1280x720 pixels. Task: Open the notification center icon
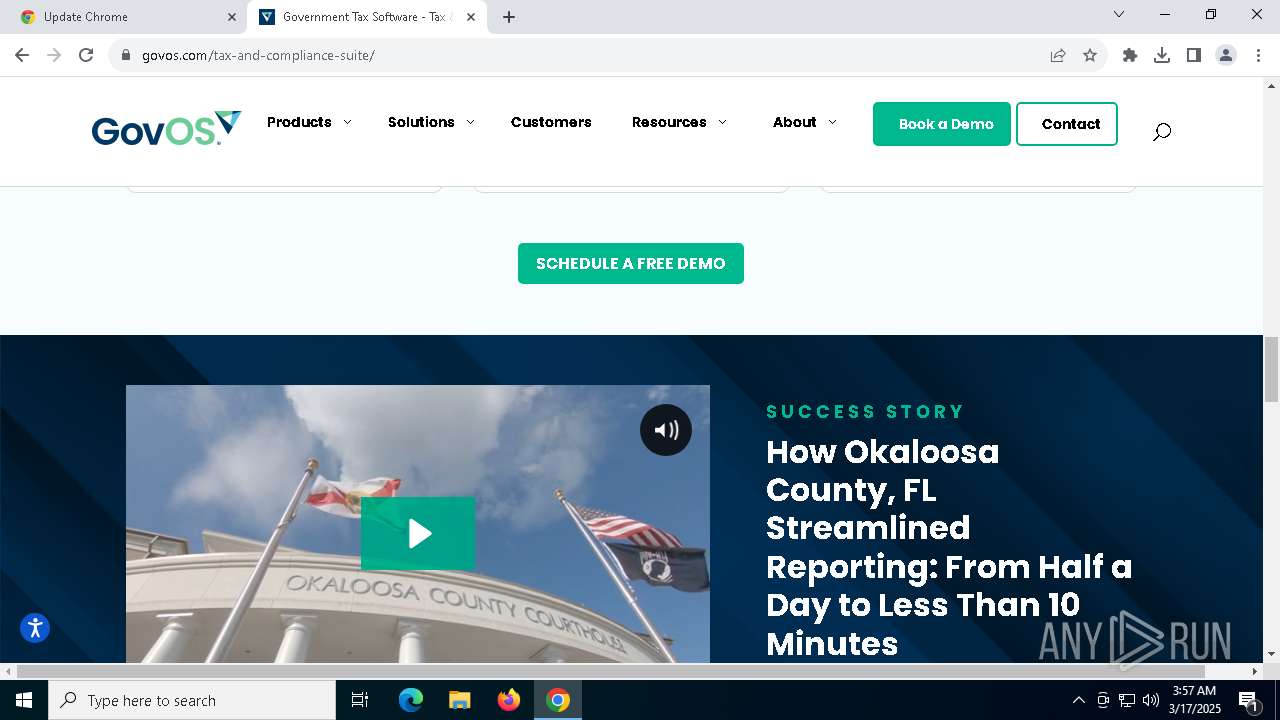coord(1248,700)
